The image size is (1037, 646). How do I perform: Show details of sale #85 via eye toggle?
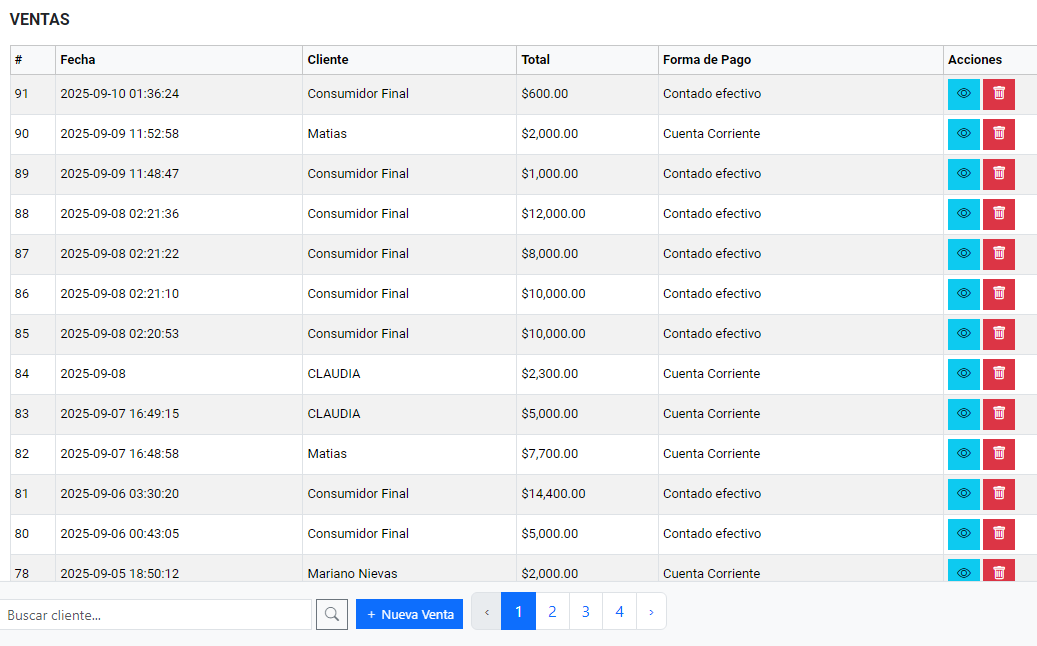pyautogui.click(x=963, y=333)
